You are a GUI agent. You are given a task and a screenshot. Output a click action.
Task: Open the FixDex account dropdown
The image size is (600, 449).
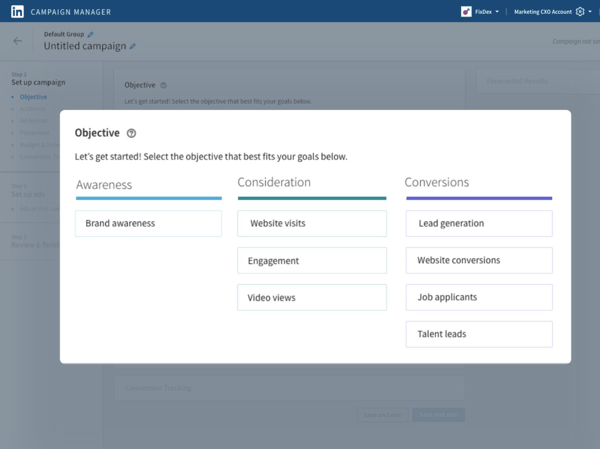point(487,12)
